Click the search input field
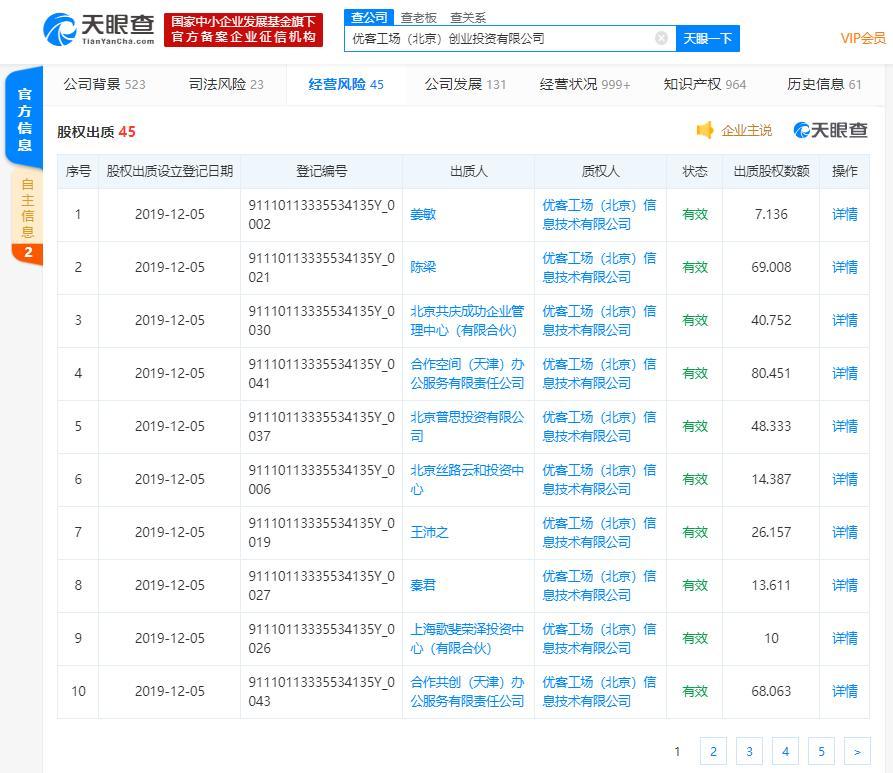 (x=500, y=38)
